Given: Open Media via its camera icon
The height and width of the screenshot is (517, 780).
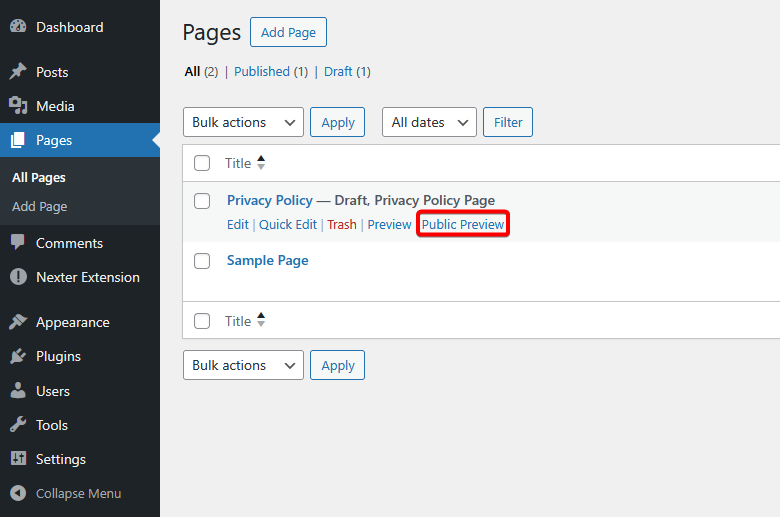Looking at the screenshot, I should (18, 106).
